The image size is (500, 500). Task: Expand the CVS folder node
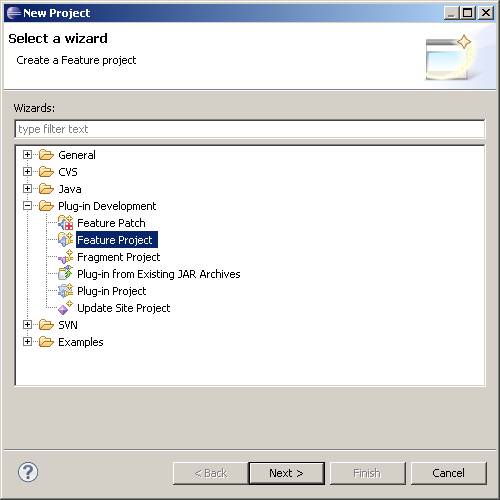point(27,172)
